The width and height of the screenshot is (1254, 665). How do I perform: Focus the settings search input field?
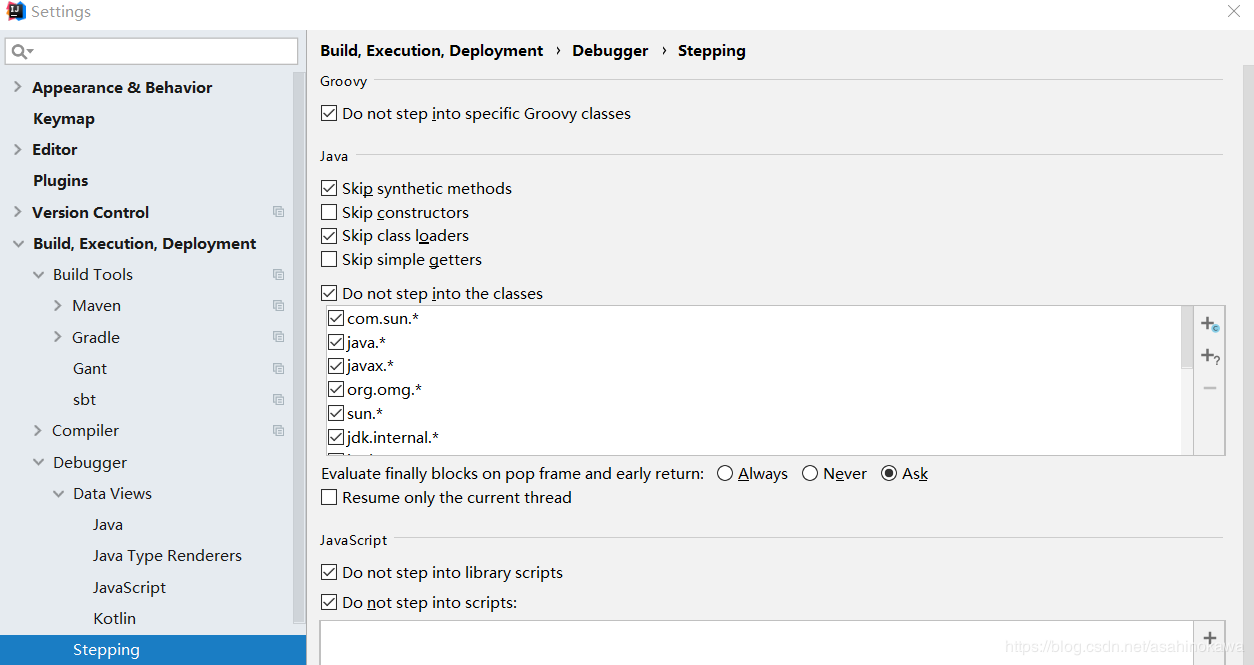coord(151,51)
